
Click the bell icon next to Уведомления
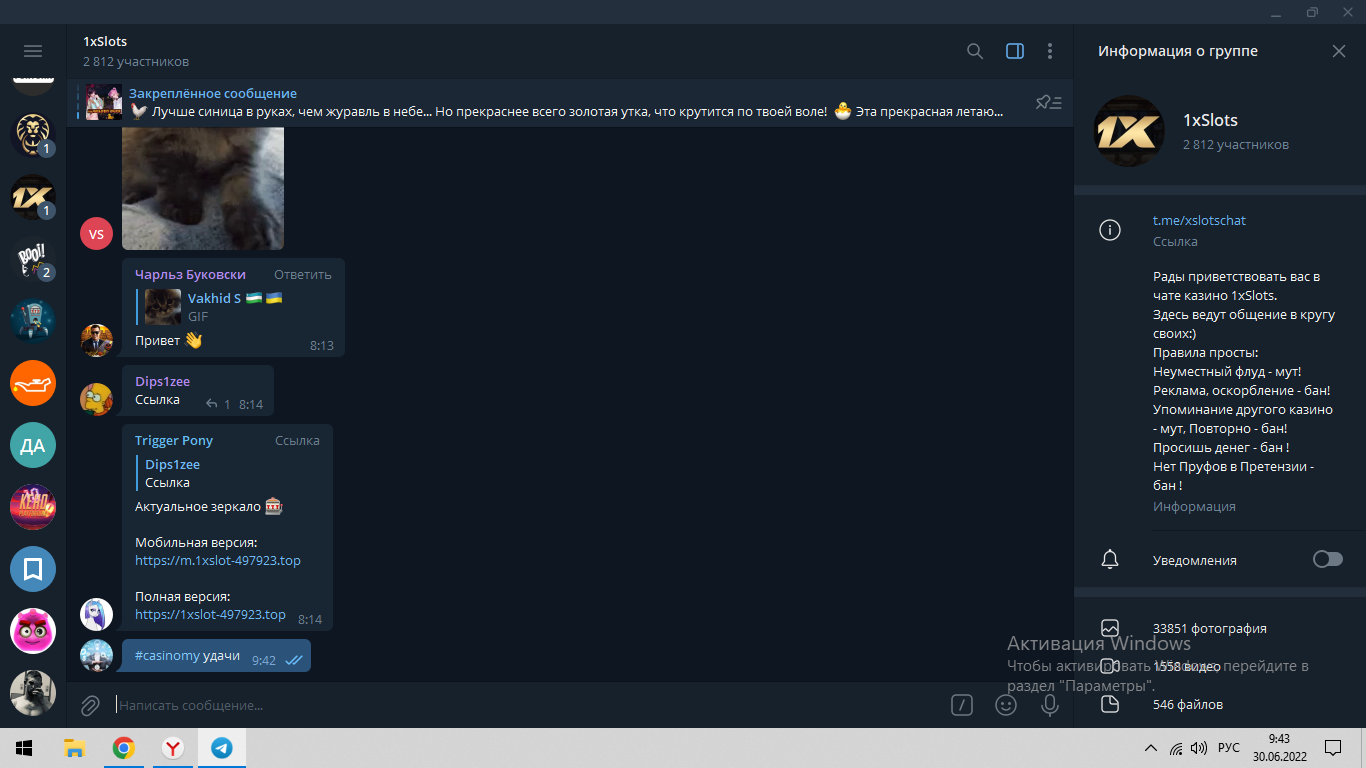1110,559
